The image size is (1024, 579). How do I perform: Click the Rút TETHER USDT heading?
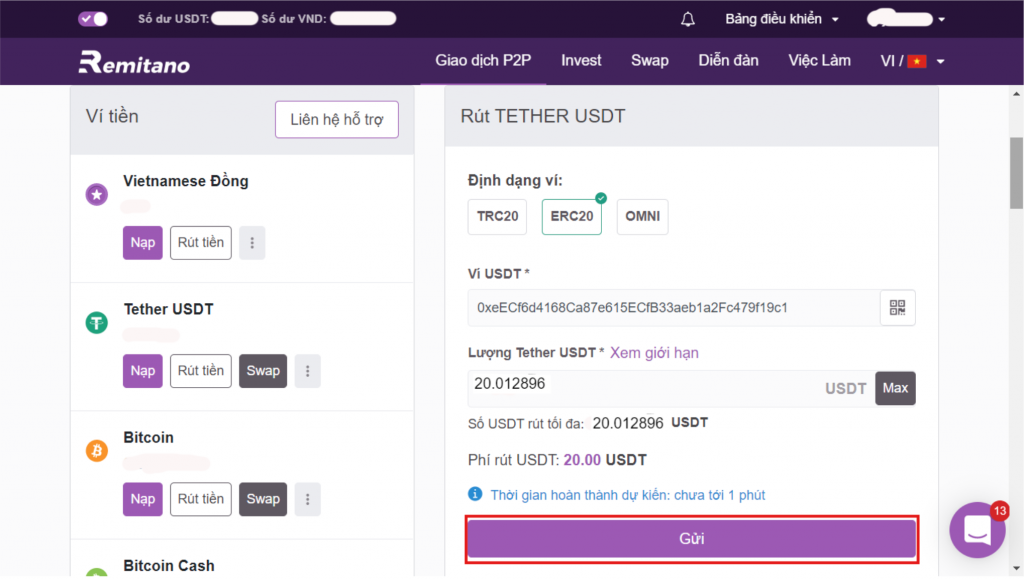click(543, 116)
